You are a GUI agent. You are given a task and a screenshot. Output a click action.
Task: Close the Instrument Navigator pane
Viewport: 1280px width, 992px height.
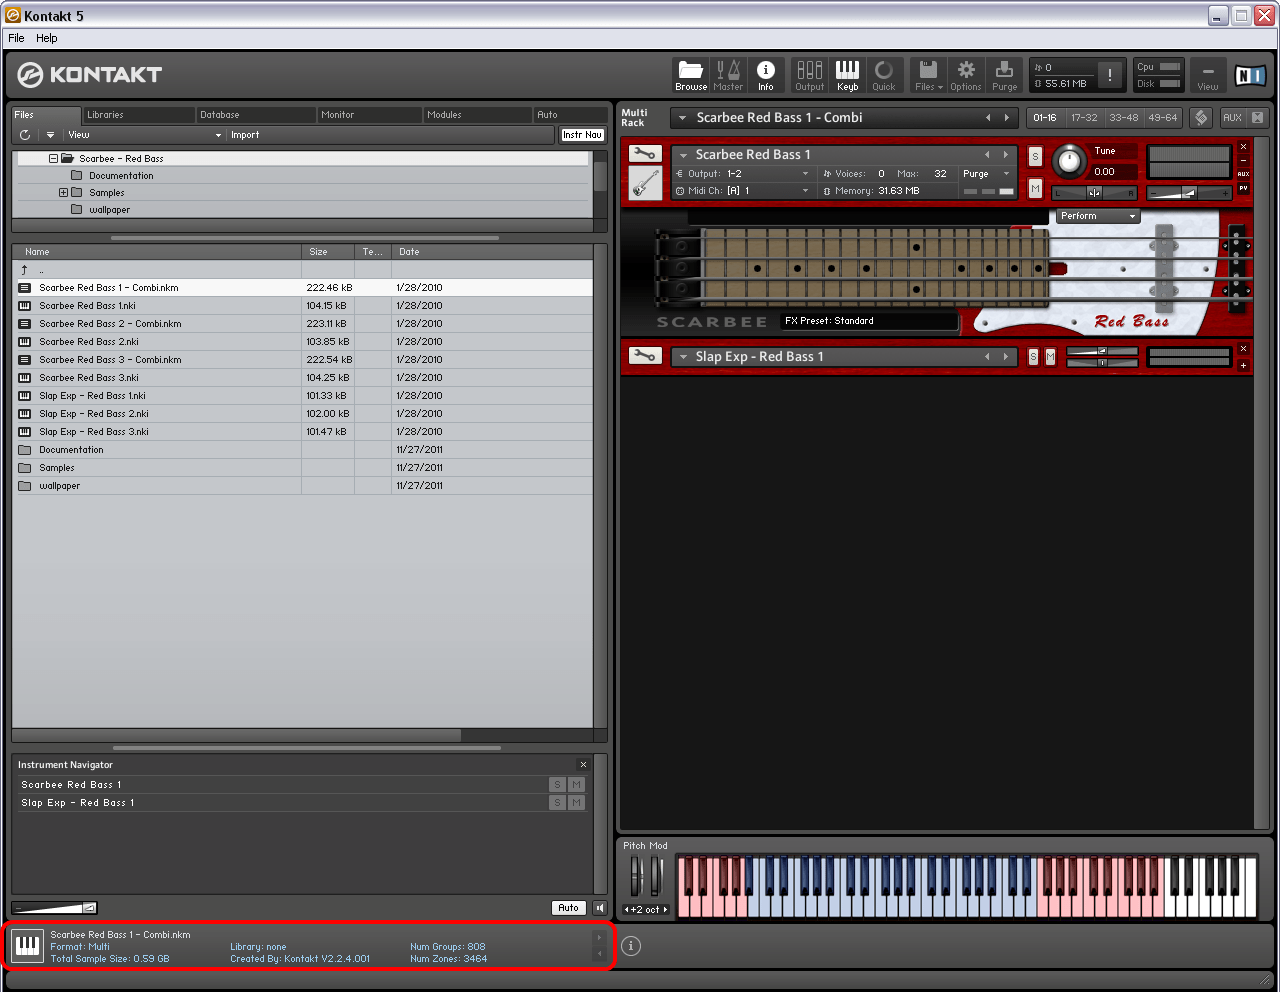pos(583,765)
